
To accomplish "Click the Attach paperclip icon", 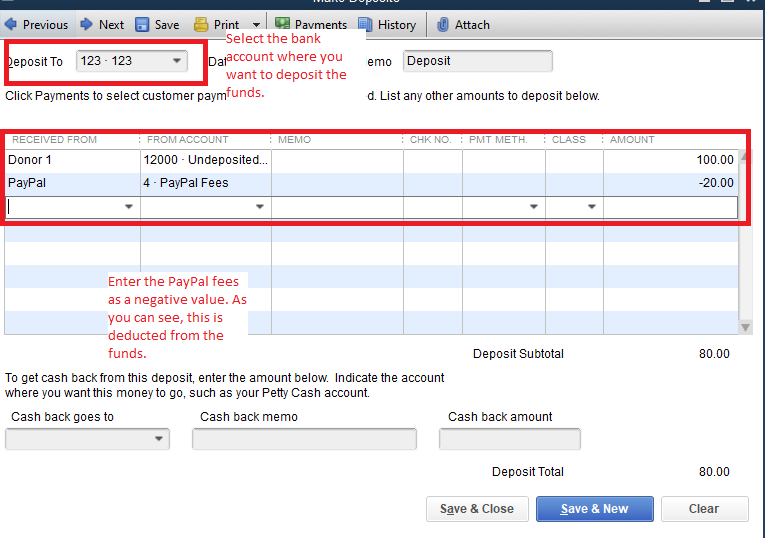I will pyautogui.click(x=443, y=24).
